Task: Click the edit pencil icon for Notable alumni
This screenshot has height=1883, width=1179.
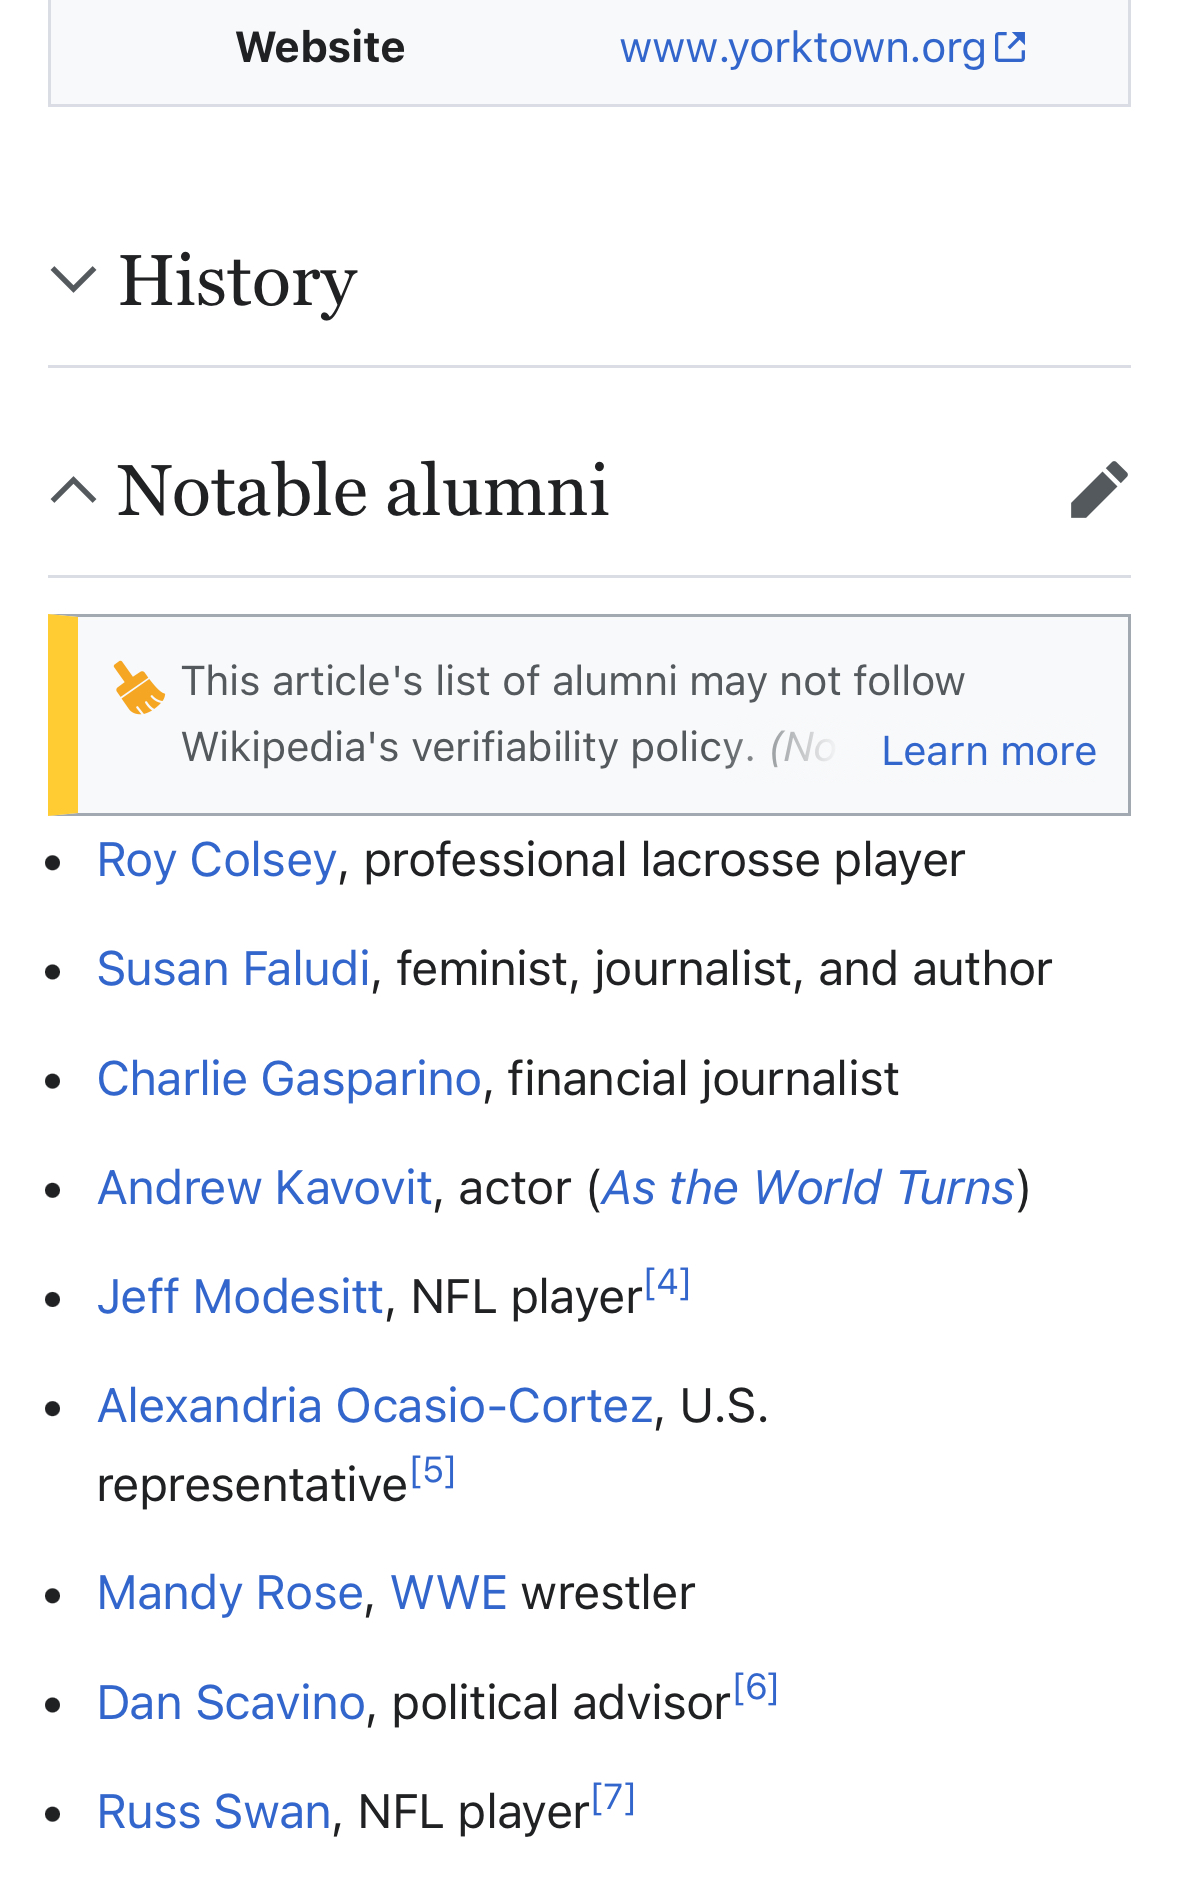Action: click(x=1099, y=490)
